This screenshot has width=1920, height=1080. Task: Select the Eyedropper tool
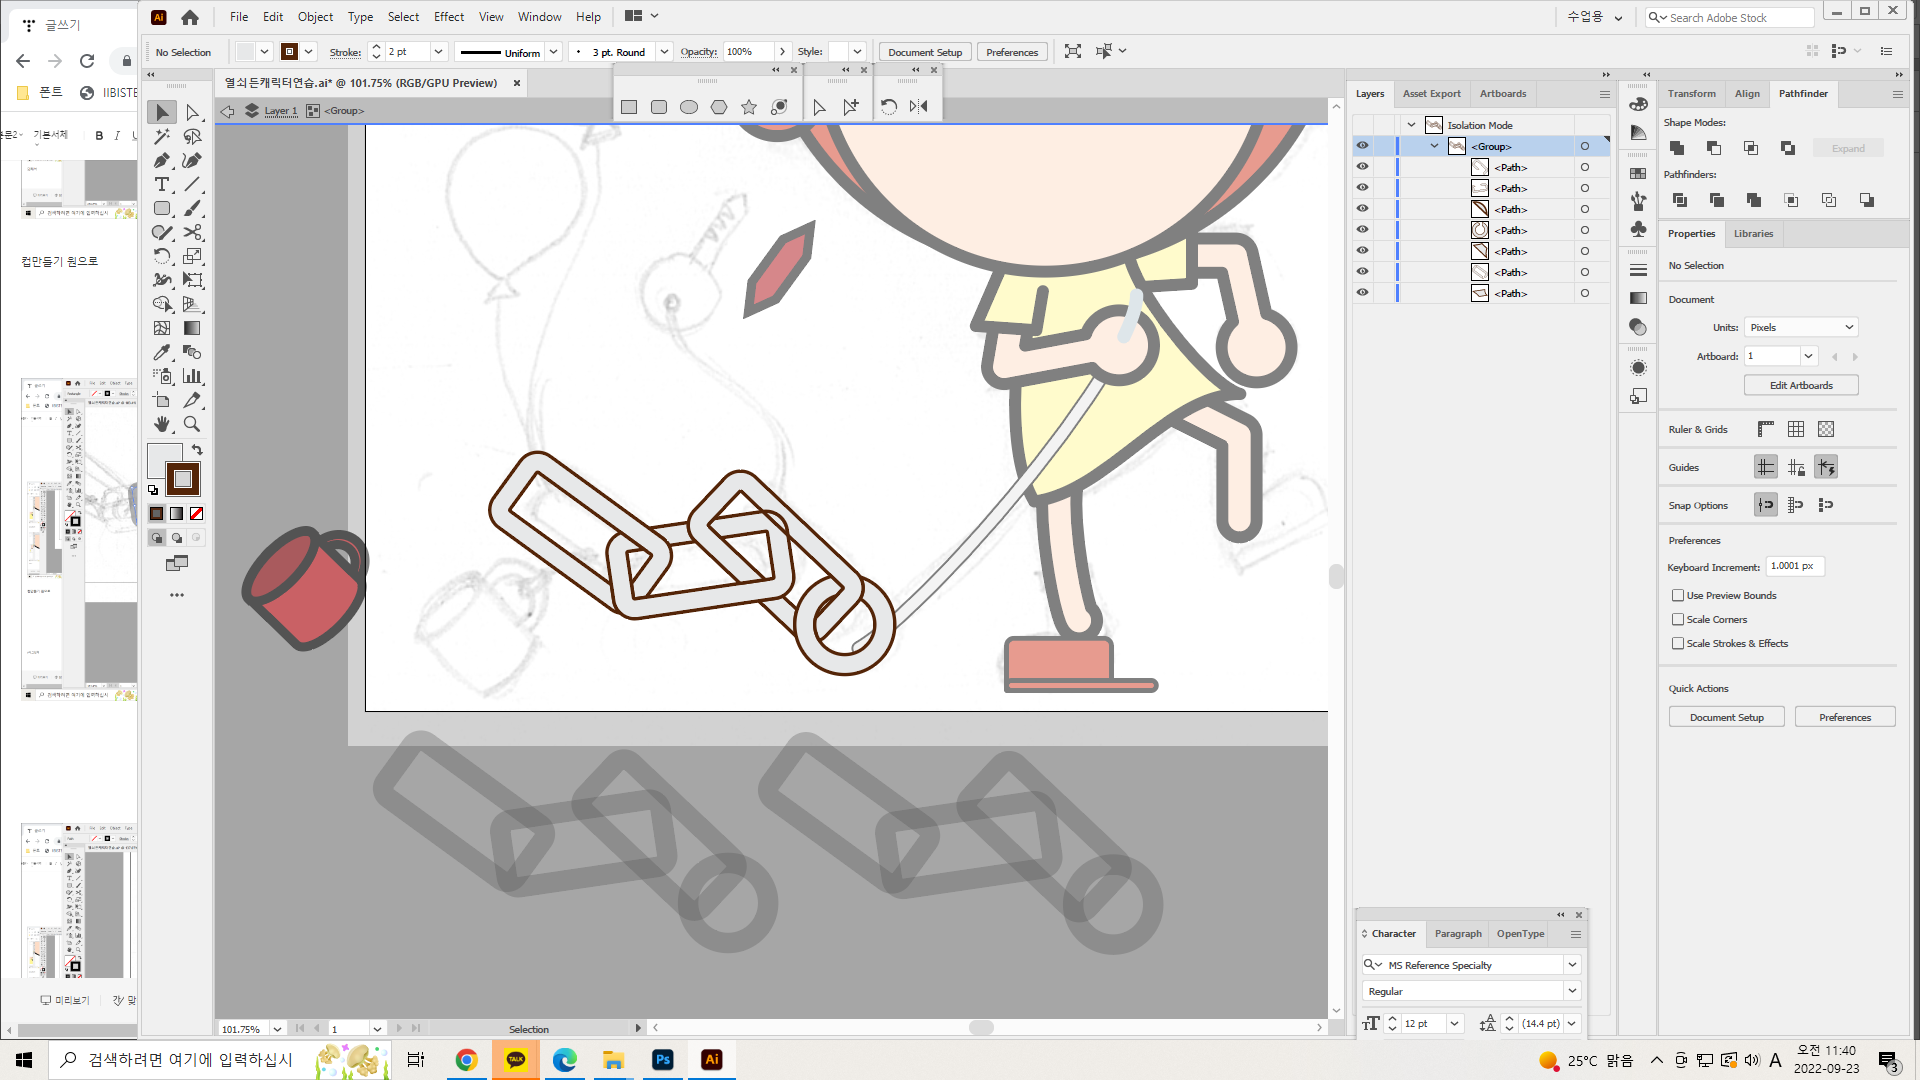pyautogui.click(x=161, y=352)
